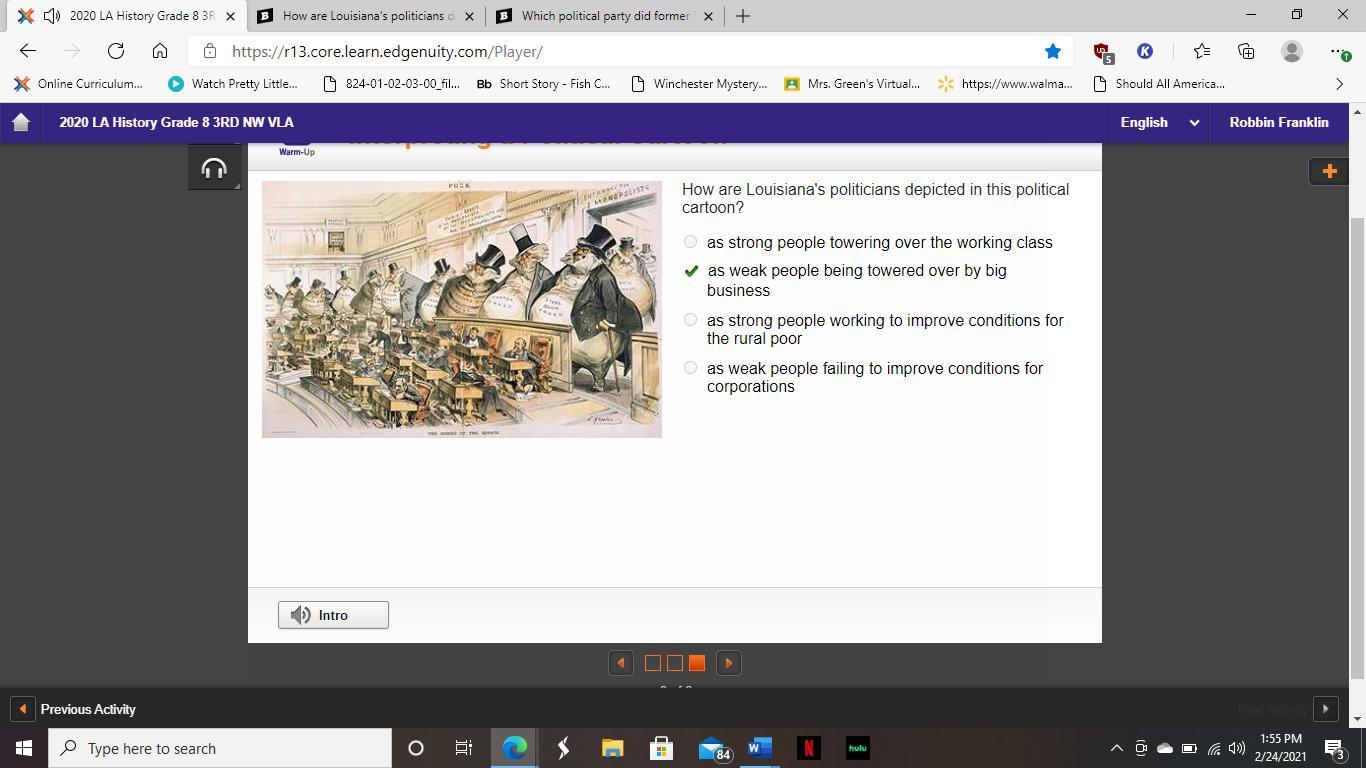Image resolution: width=1366 pixels, height=768 pixels.
Task: Open Word from the taskbar
Action: click(759, 748)
